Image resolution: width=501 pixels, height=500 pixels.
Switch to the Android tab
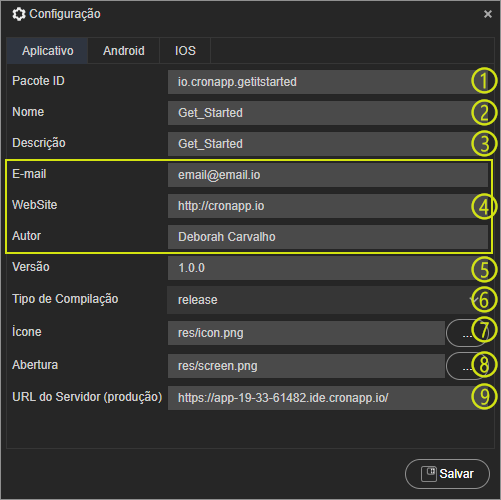pos(124,51)
